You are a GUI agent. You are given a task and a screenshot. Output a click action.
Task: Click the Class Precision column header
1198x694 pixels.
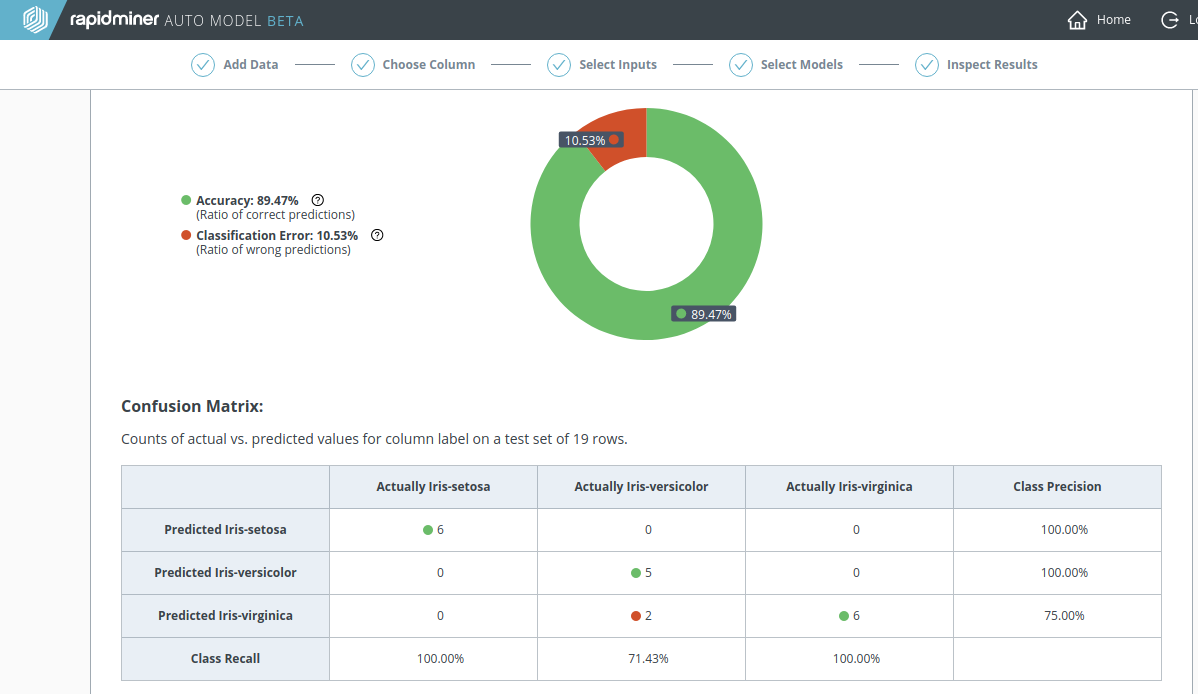point(1057,487)
